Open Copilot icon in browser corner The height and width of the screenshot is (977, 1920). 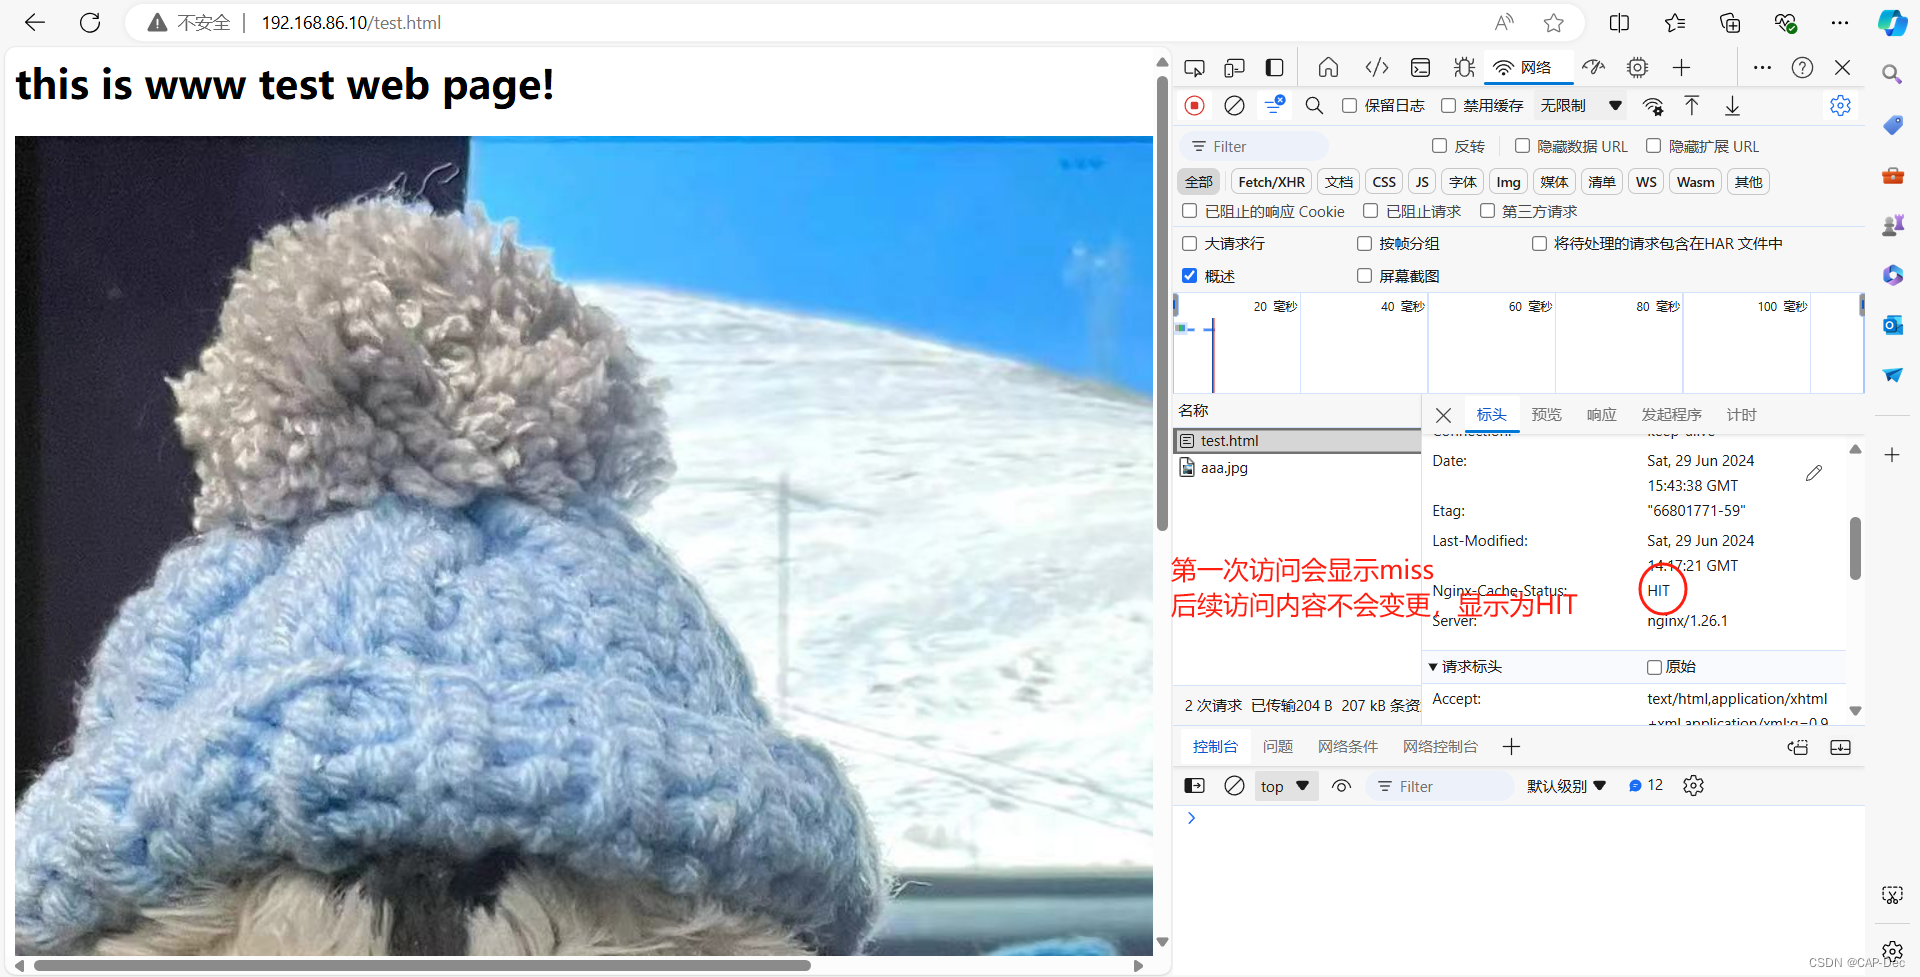click(x=1892, y=22)
